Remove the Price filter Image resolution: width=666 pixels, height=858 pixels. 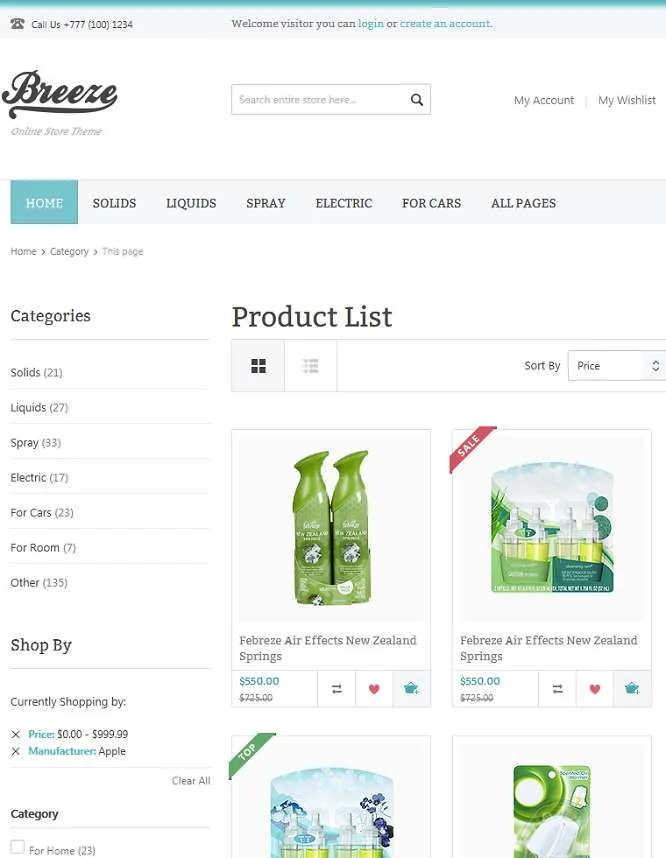(x=16, y=734)
